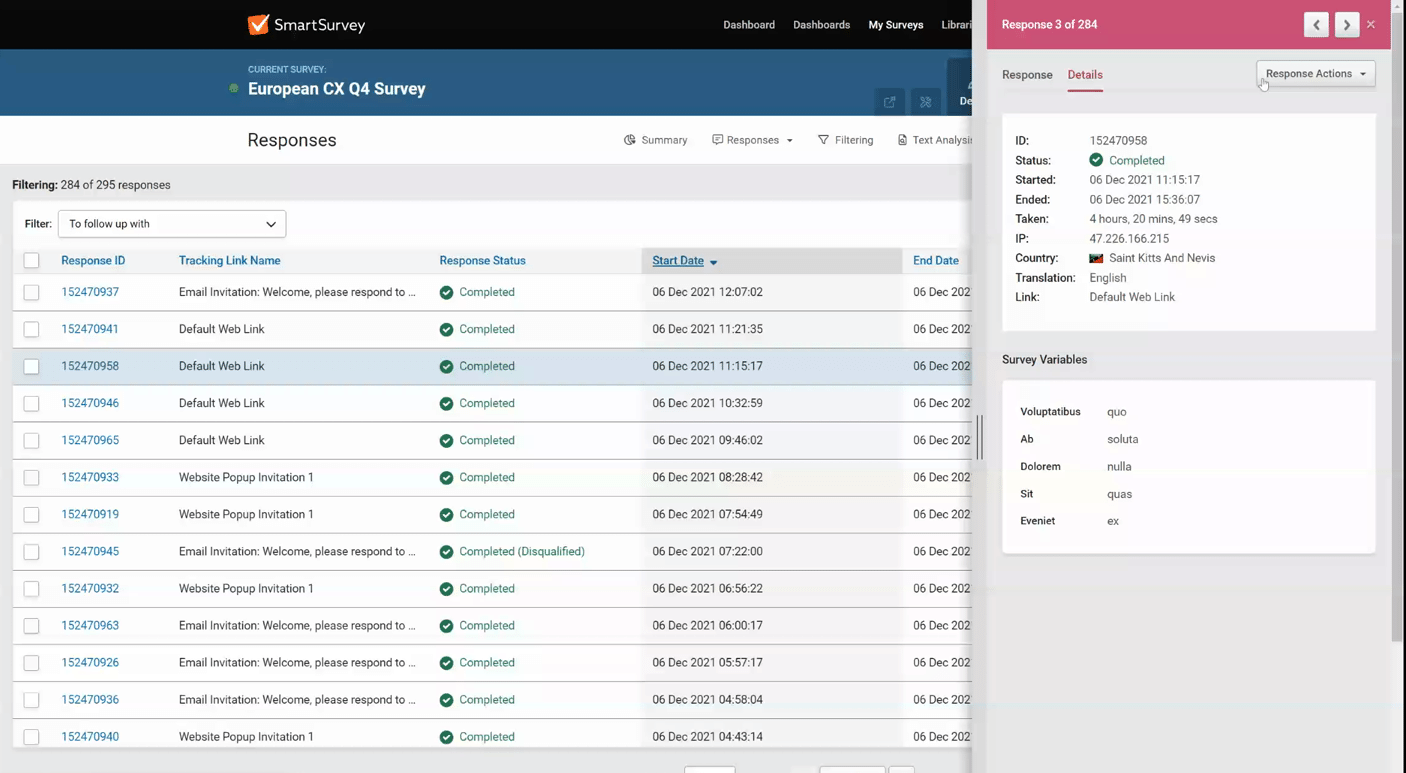Check the box for response 152470937
Viewport: 1406px width, 773px height.
click(32, 293)
